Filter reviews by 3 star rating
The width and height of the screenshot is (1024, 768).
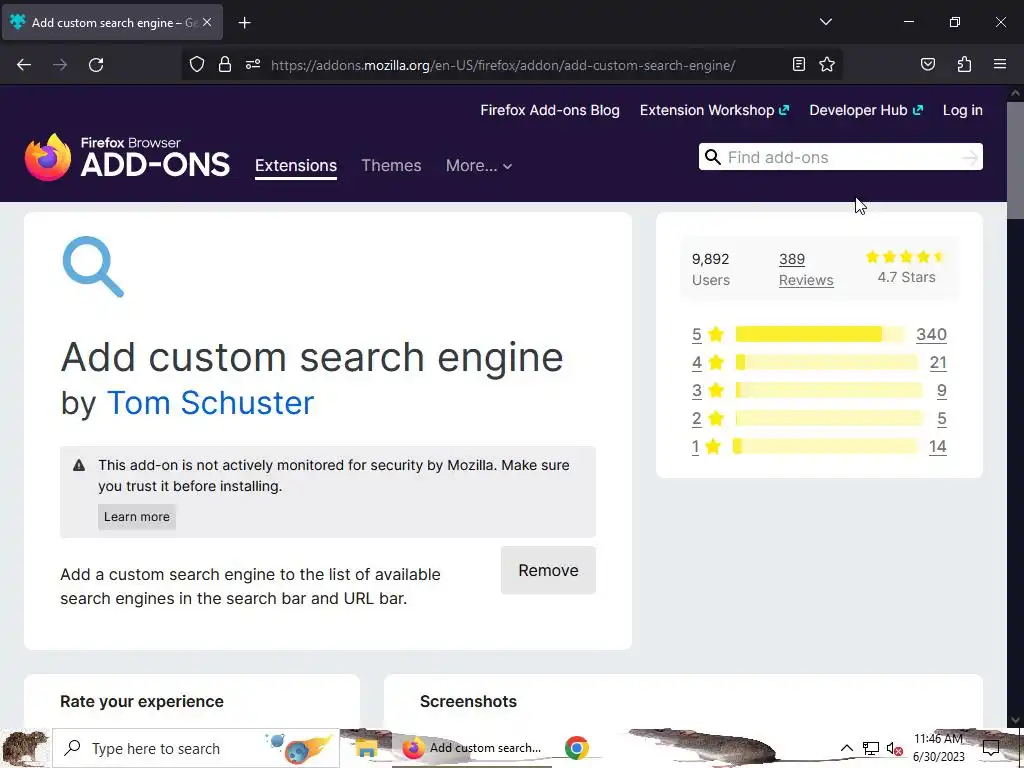click(x=708, y=391)
